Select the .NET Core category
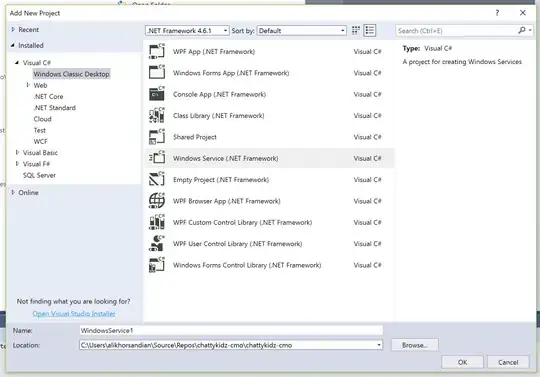 tap(48, 96)
